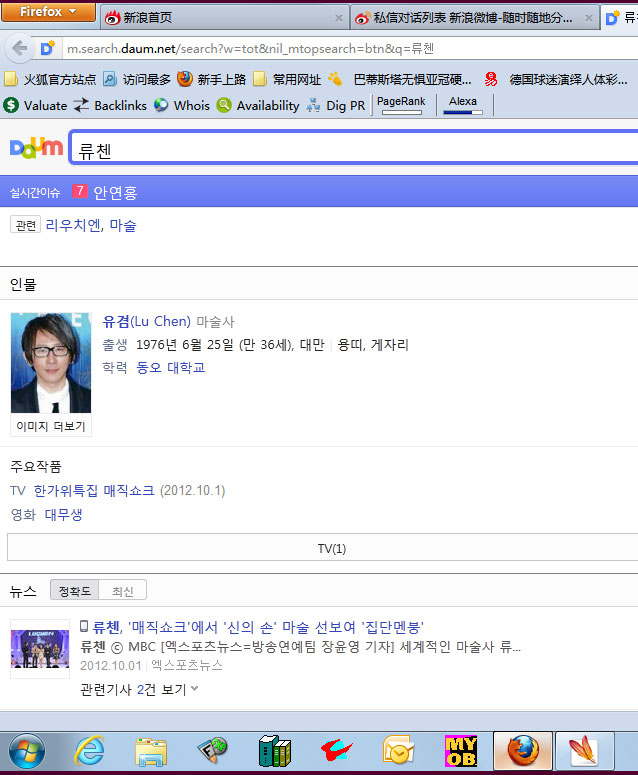The image size is (638, 775).
Task: Click the 이미지 더보기 button
Action: [51, 426]
